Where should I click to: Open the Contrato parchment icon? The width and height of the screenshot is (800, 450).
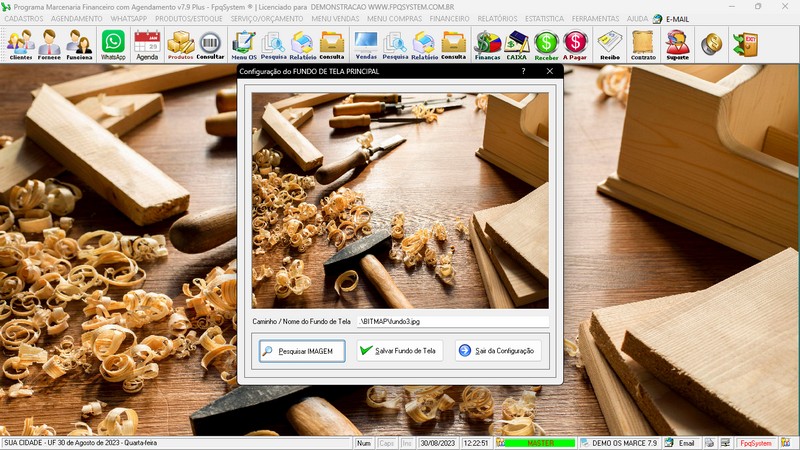(643, 44)
